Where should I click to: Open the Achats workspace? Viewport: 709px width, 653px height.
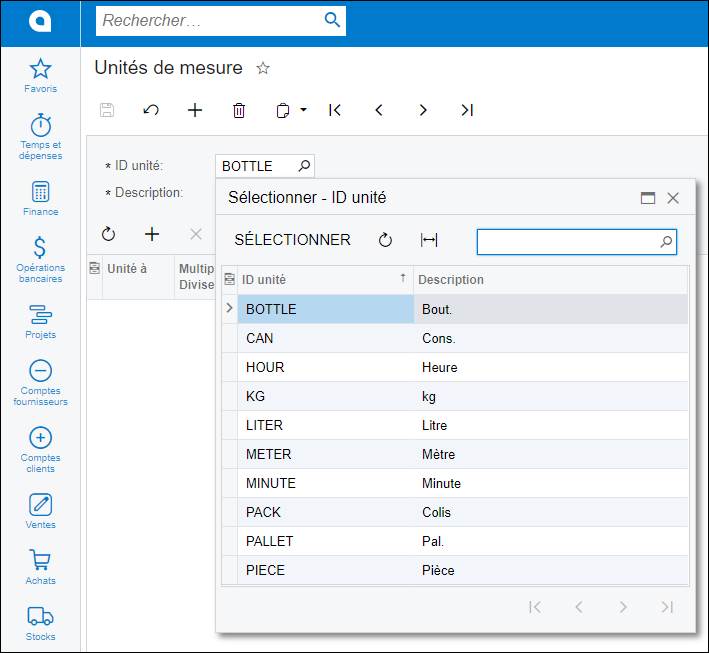(x=40, y=567)
